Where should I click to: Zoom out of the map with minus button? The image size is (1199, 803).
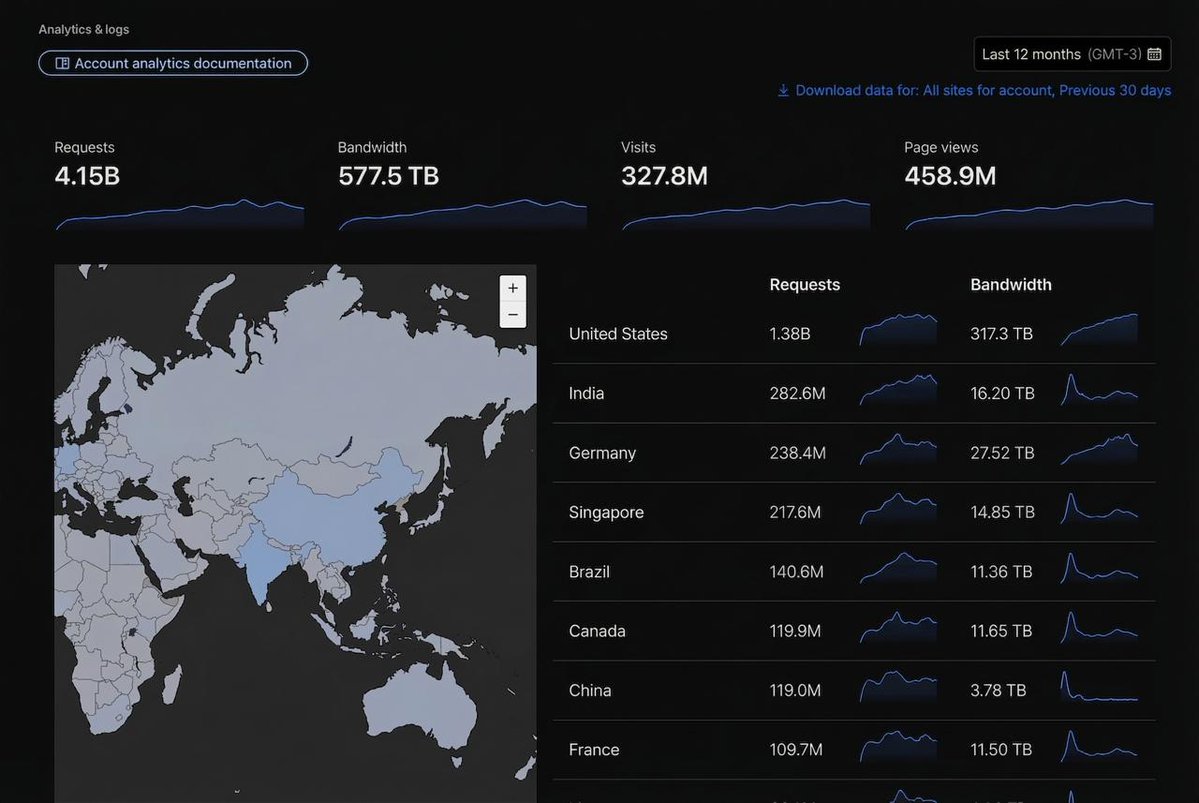pos(513,315)
